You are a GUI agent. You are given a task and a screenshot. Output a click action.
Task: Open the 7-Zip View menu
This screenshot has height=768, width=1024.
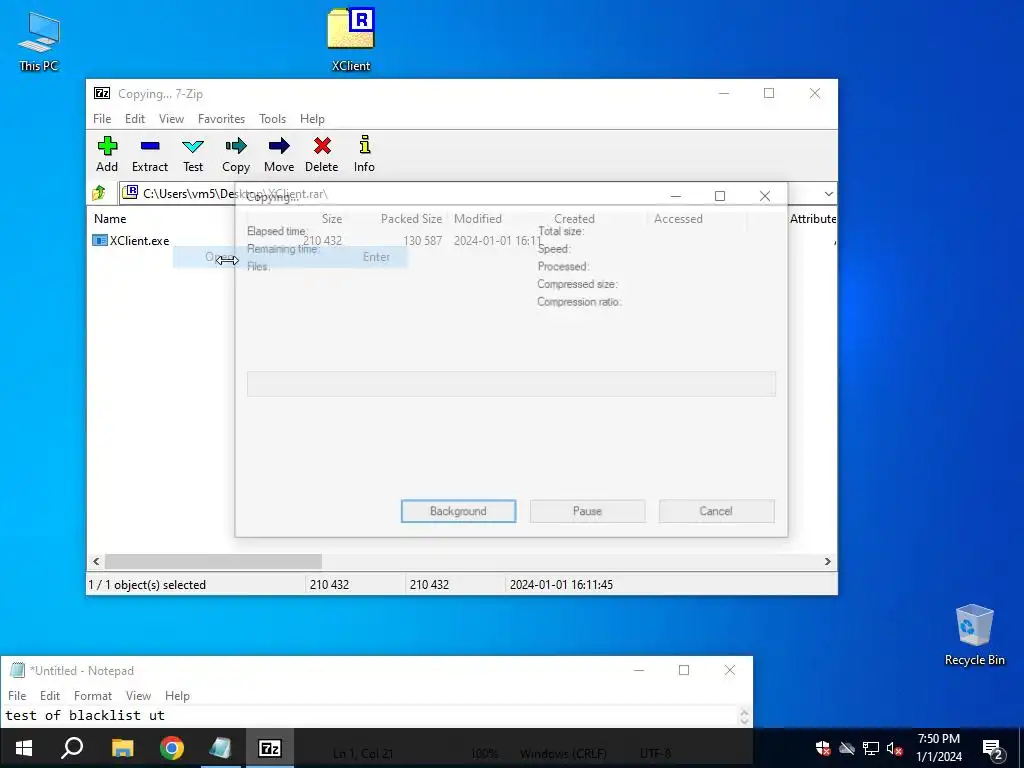click(x=171, y=119)
